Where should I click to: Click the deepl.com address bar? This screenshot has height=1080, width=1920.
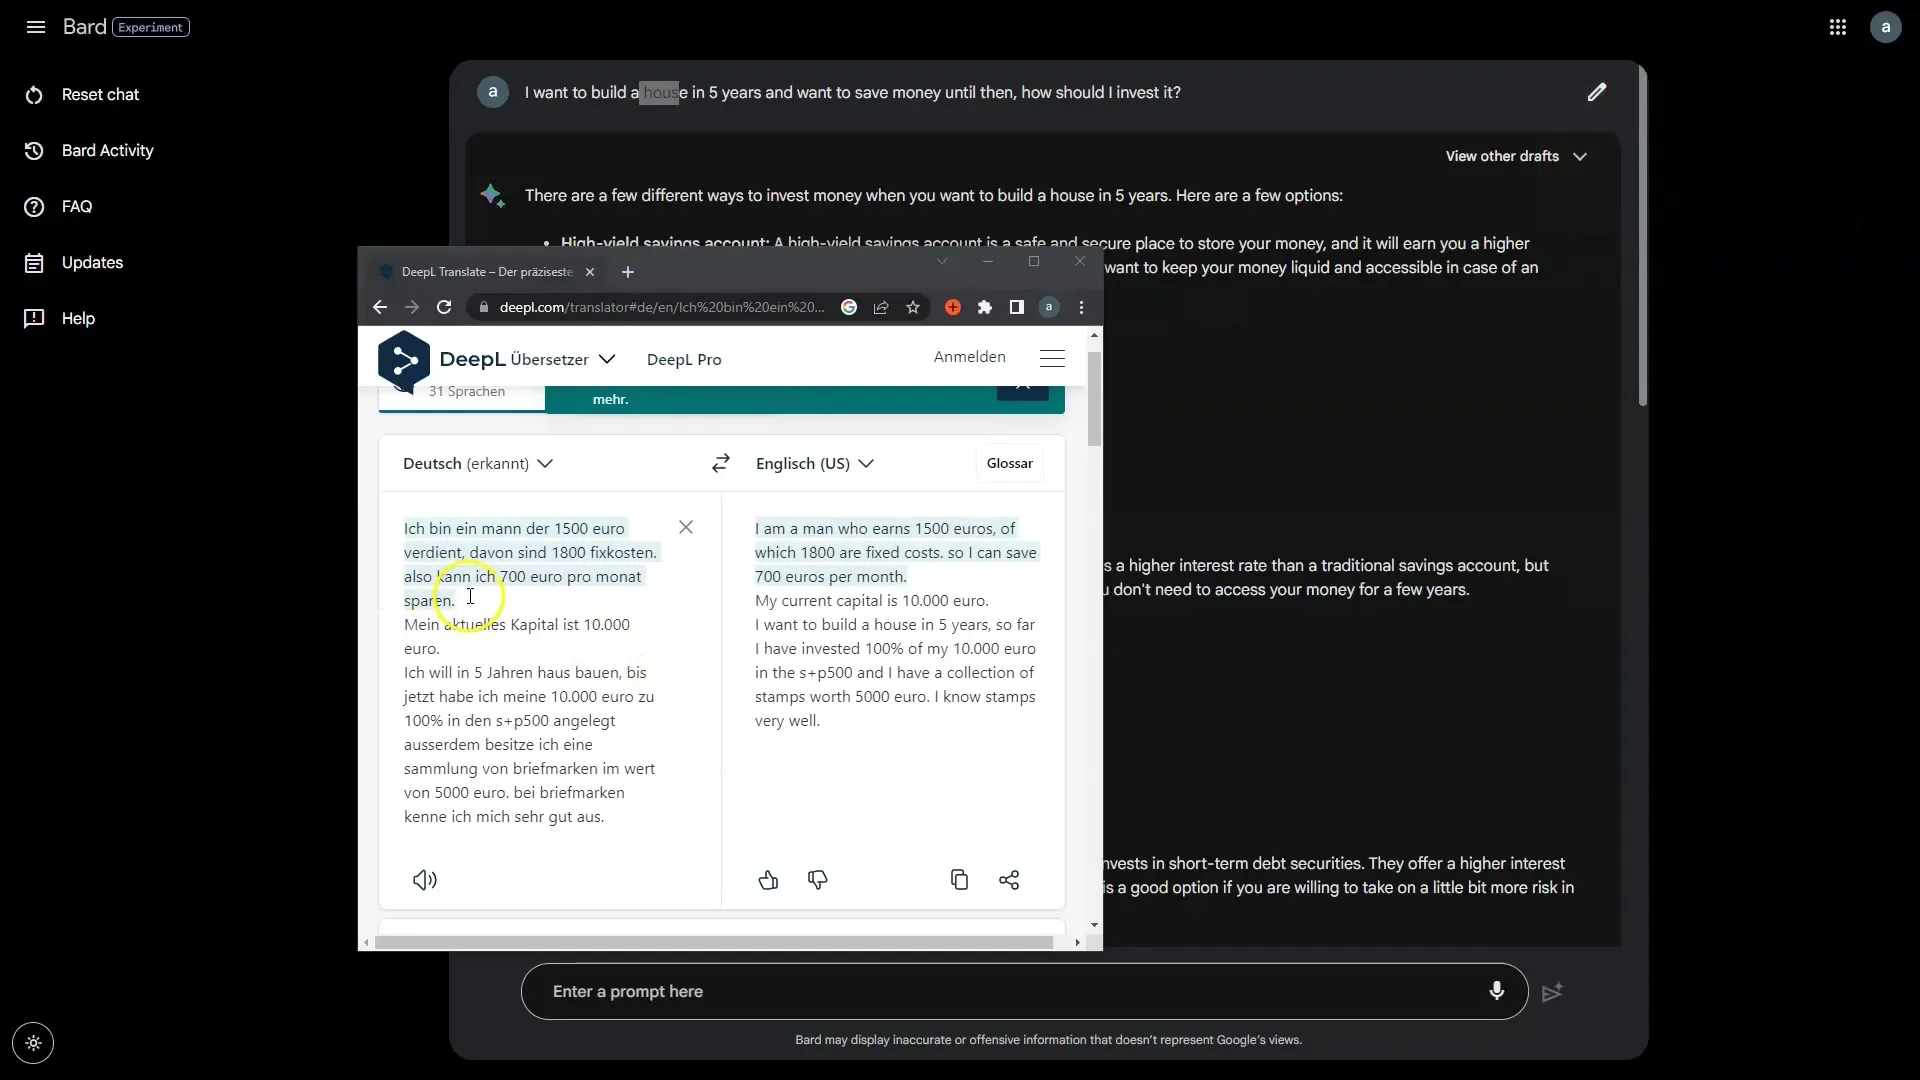pos(660,307)
